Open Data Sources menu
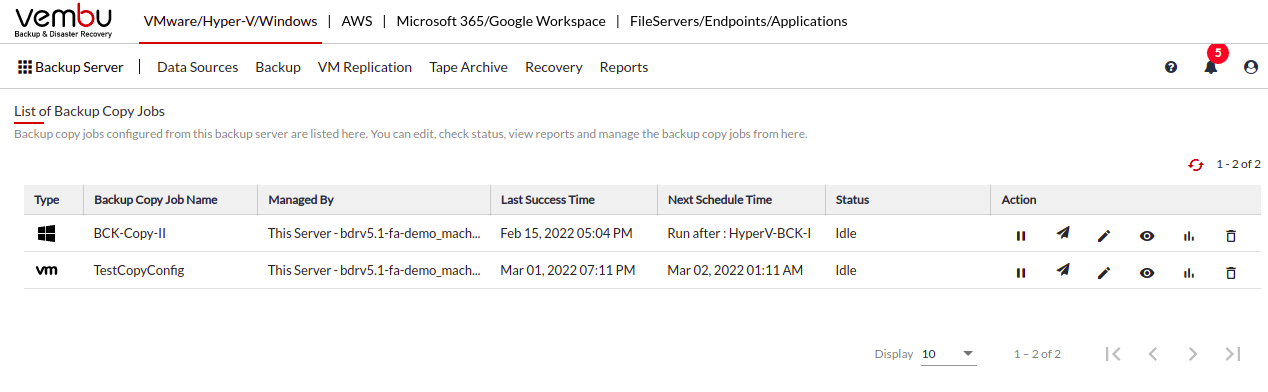The height and width of the screenshot is (392, 1268). click(x=198, y=67)
